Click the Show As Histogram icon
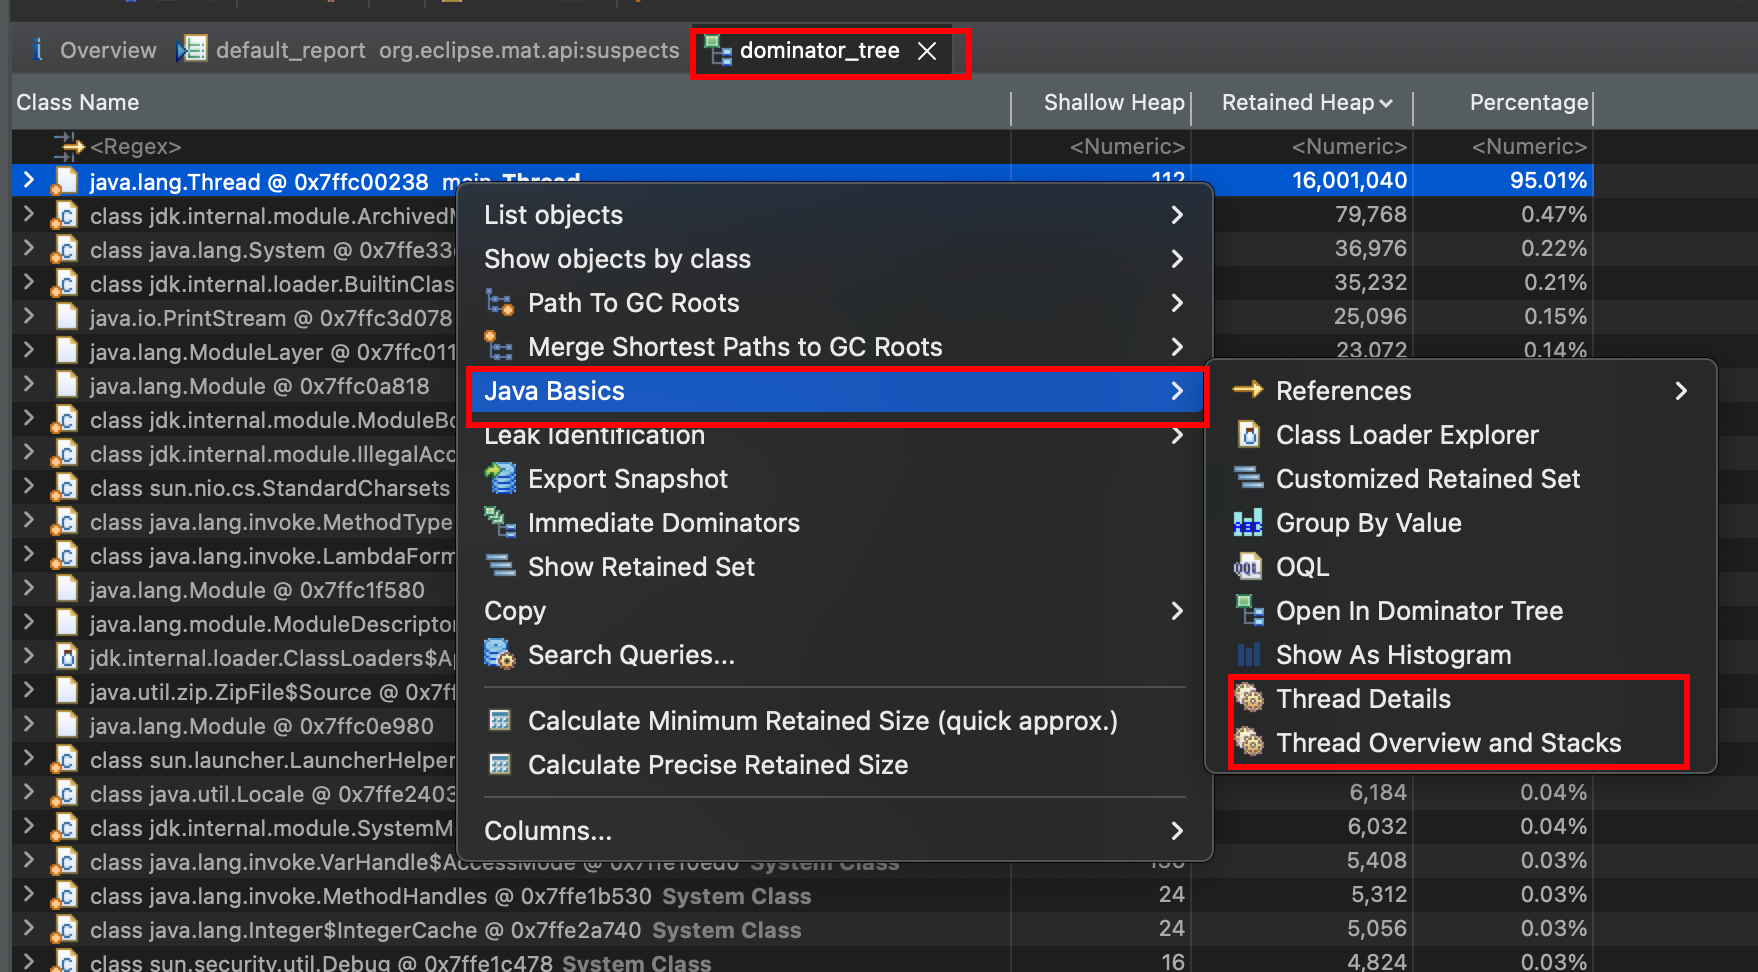 [1249, 654]
